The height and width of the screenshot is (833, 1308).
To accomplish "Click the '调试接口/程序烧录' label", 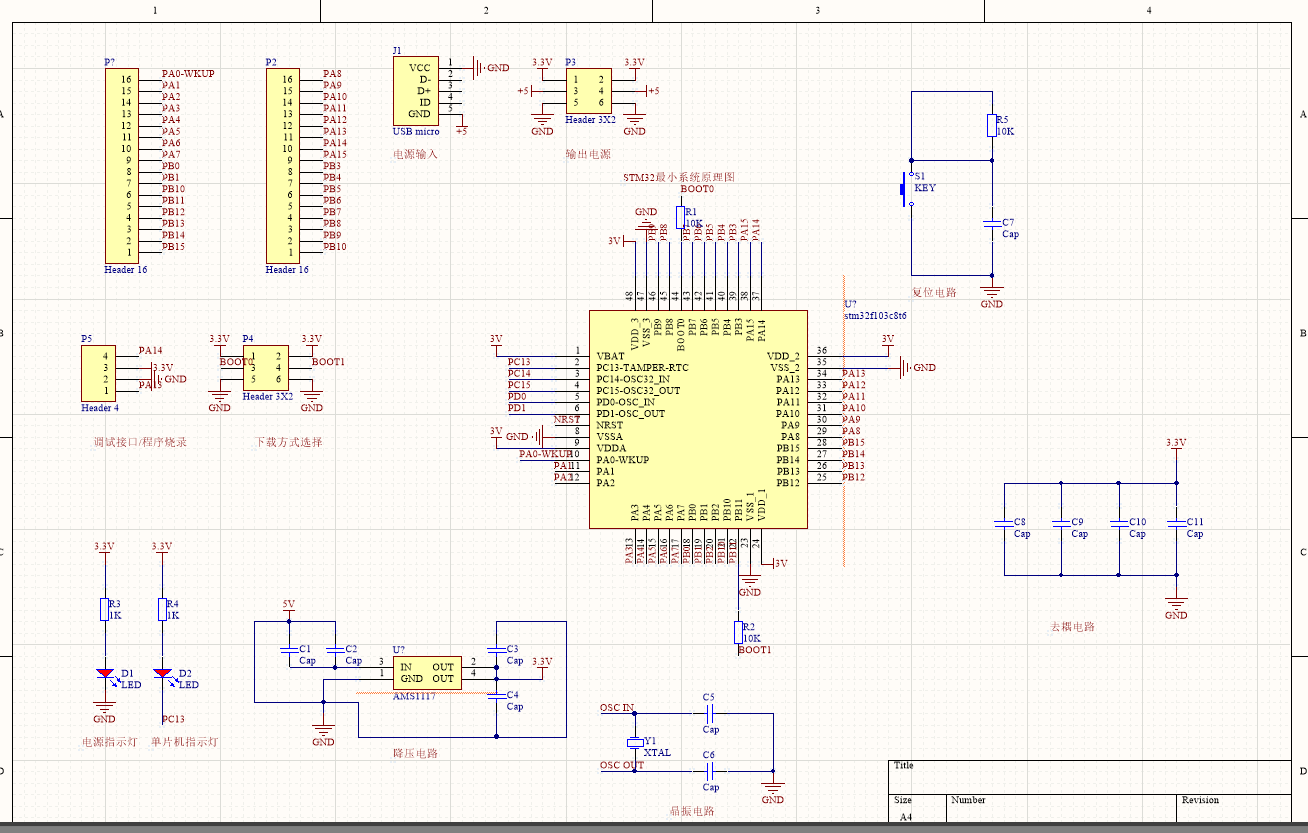I will pyautogui.click(x=140, y=442).
